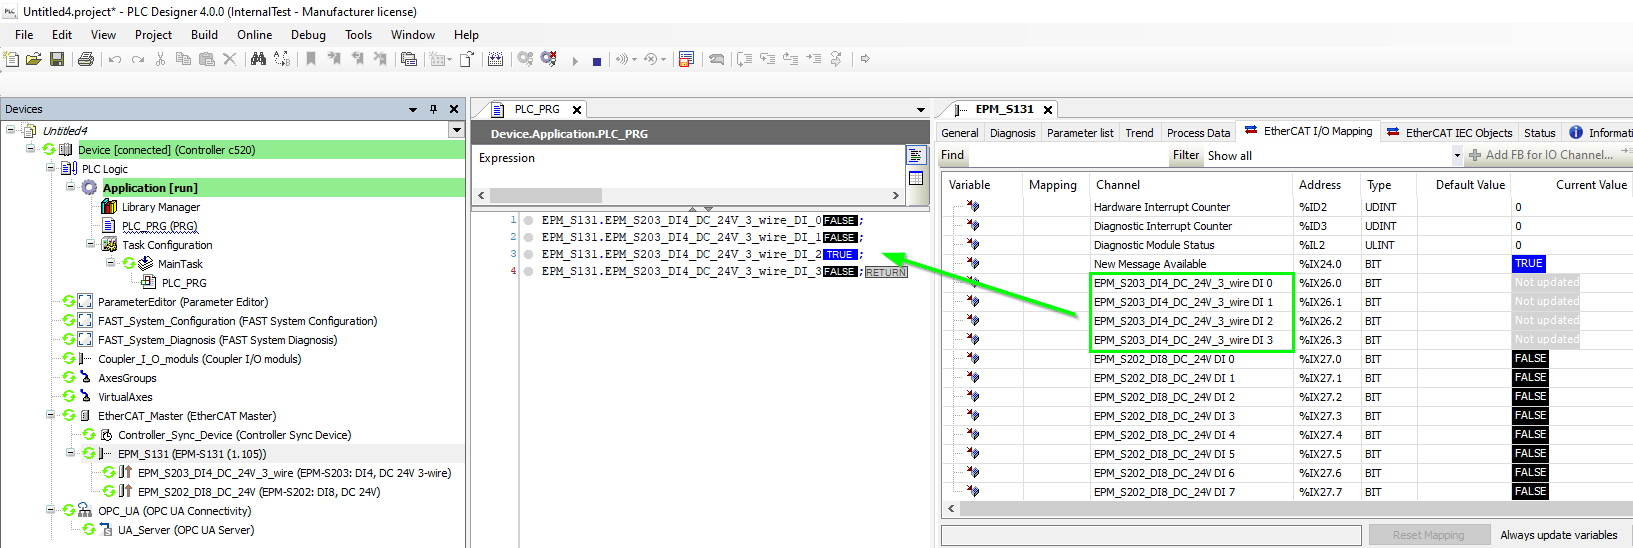Click the Delete X toolbar icon
The height and width of the screenshot is (548, 1633).
(229, 60)
